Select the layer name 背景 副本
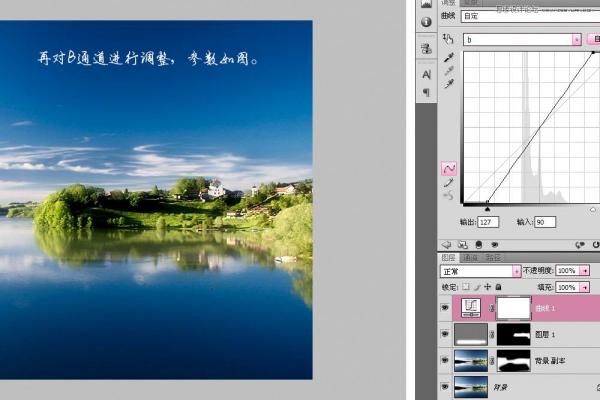The width and height of the screenshot is (600, 400). click(x=550, y=361)
